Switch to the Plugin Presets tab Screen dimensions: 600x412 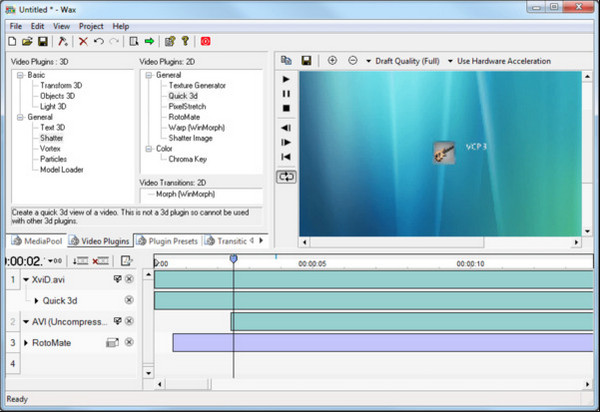[x=167, y=241]
